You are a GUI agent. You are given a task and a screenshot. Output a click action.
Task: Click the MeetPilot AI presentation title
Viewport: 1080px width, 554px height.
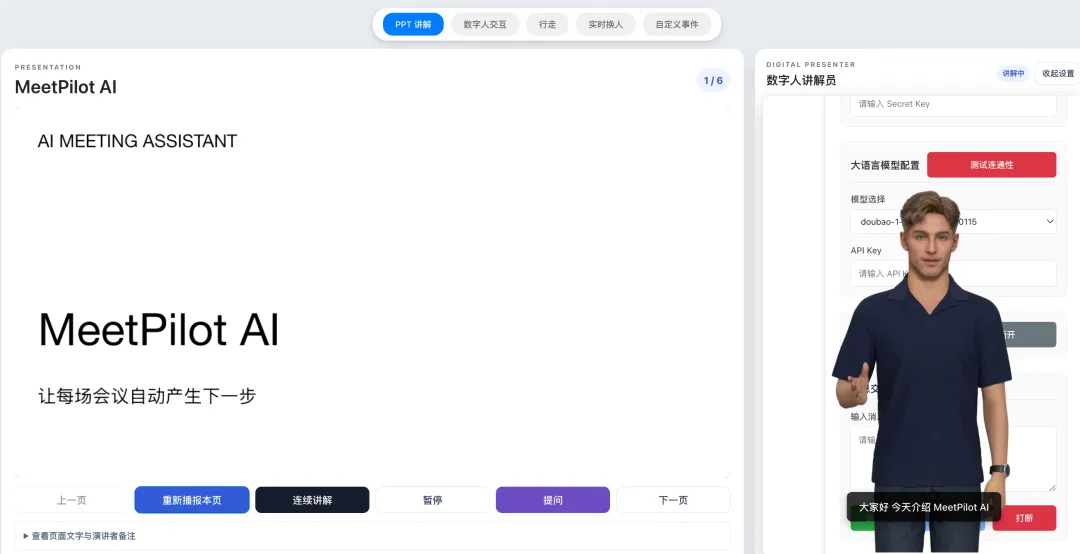point(65,87)
